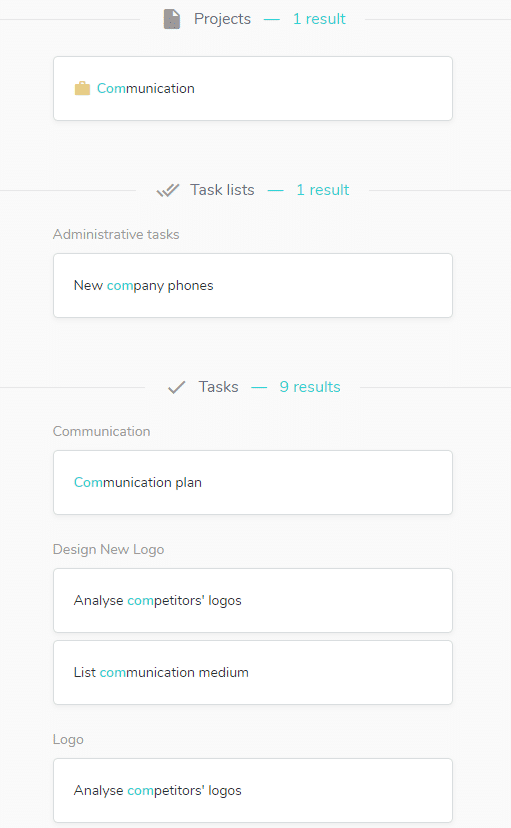Open the New company phones task list
Viewport: 511px width, 828px height.
pos(253,286)
